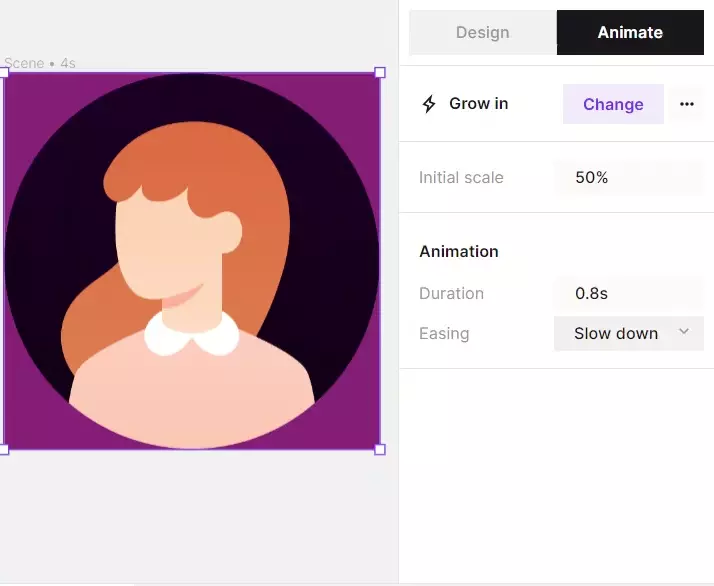Switch to the Design tab

482,32
